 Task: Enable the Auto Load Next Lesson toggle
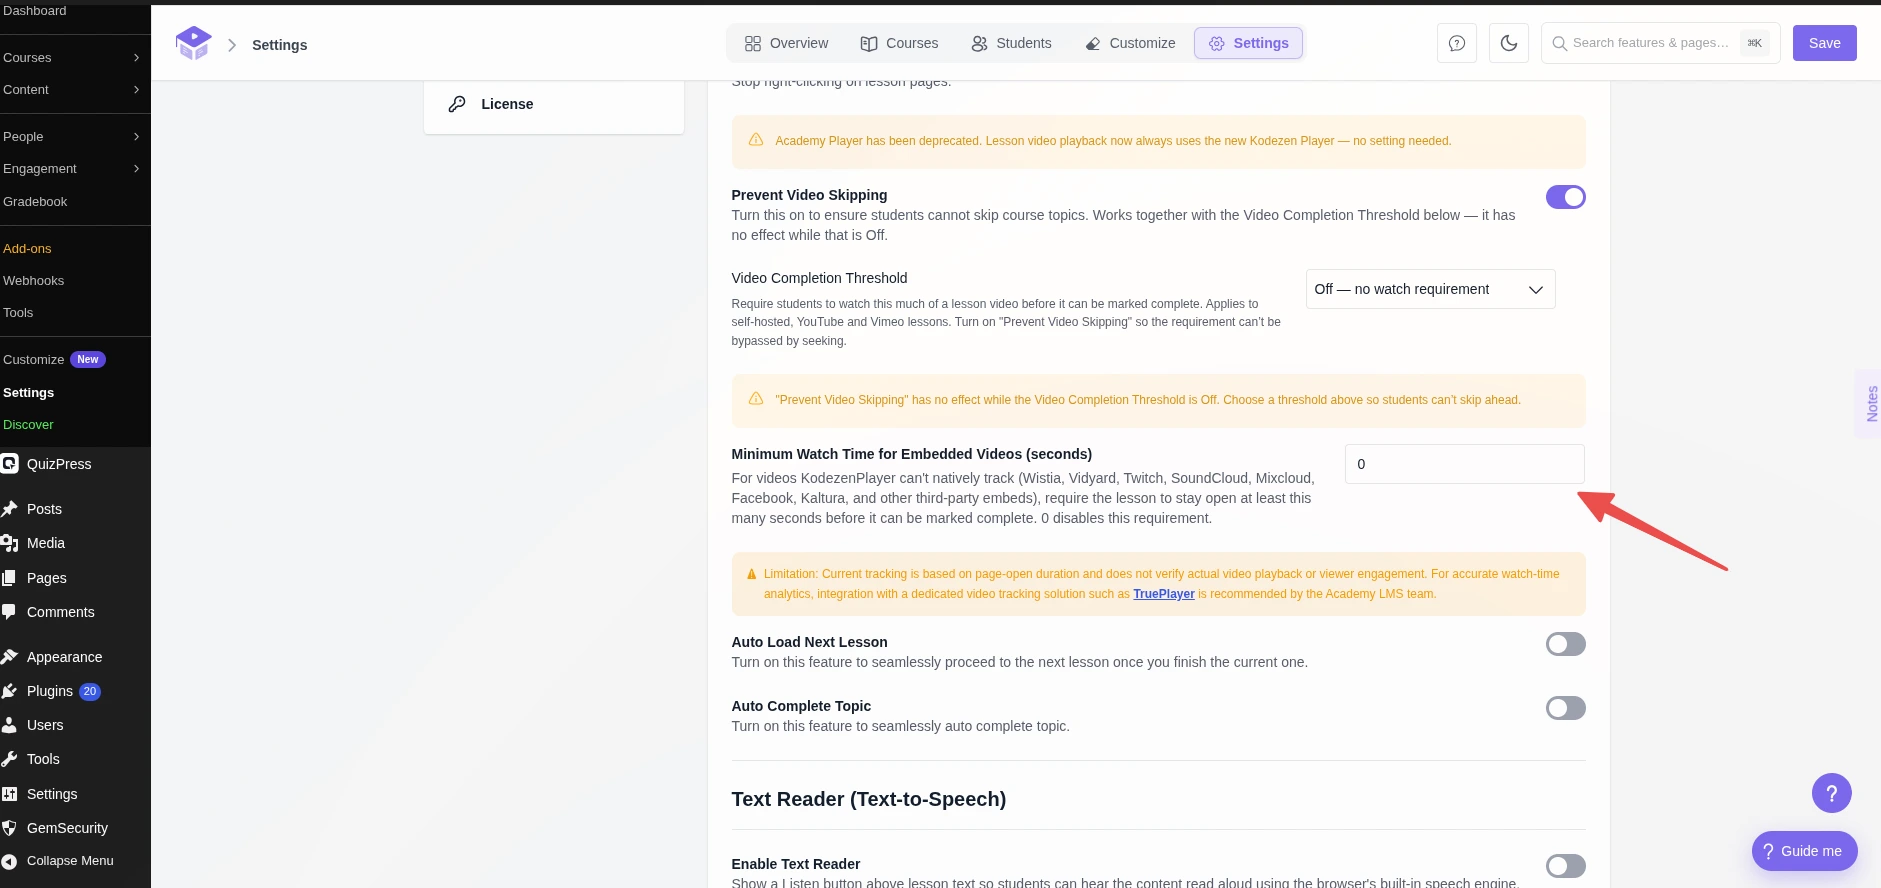[1565, 644]
